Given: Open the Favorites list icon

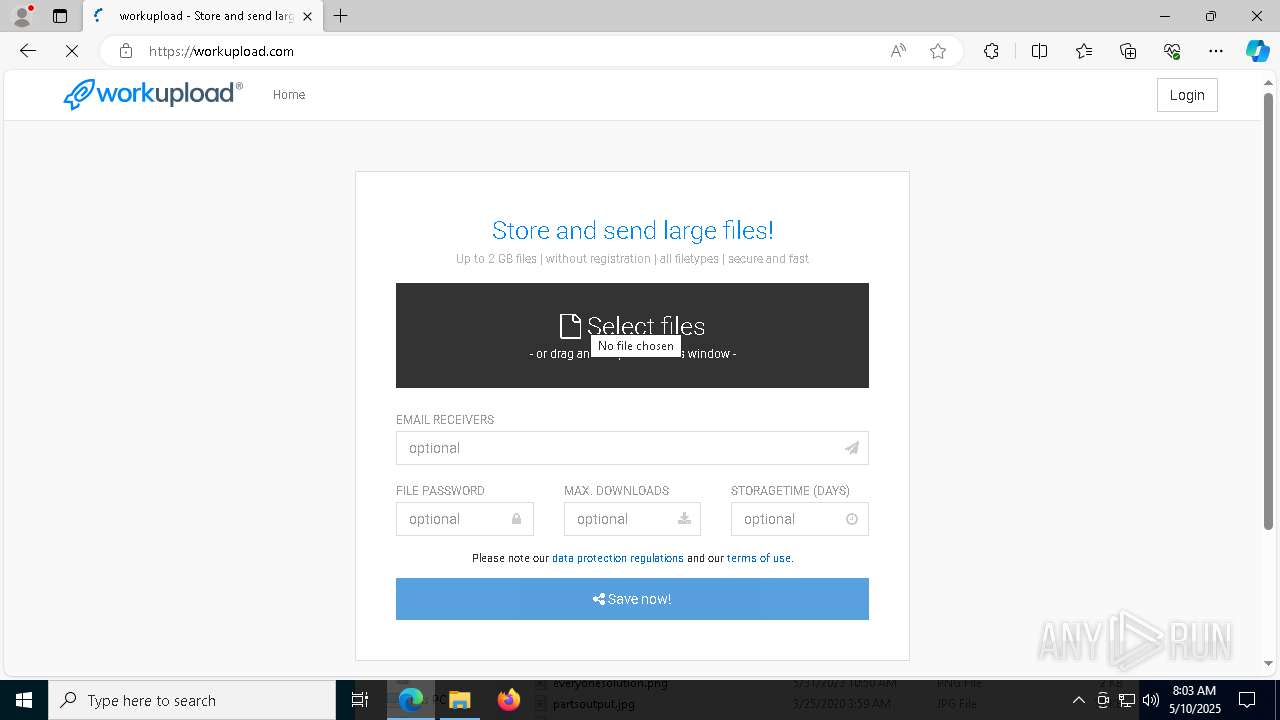Looking at the screenshot, I should [x=1084, y=51].
